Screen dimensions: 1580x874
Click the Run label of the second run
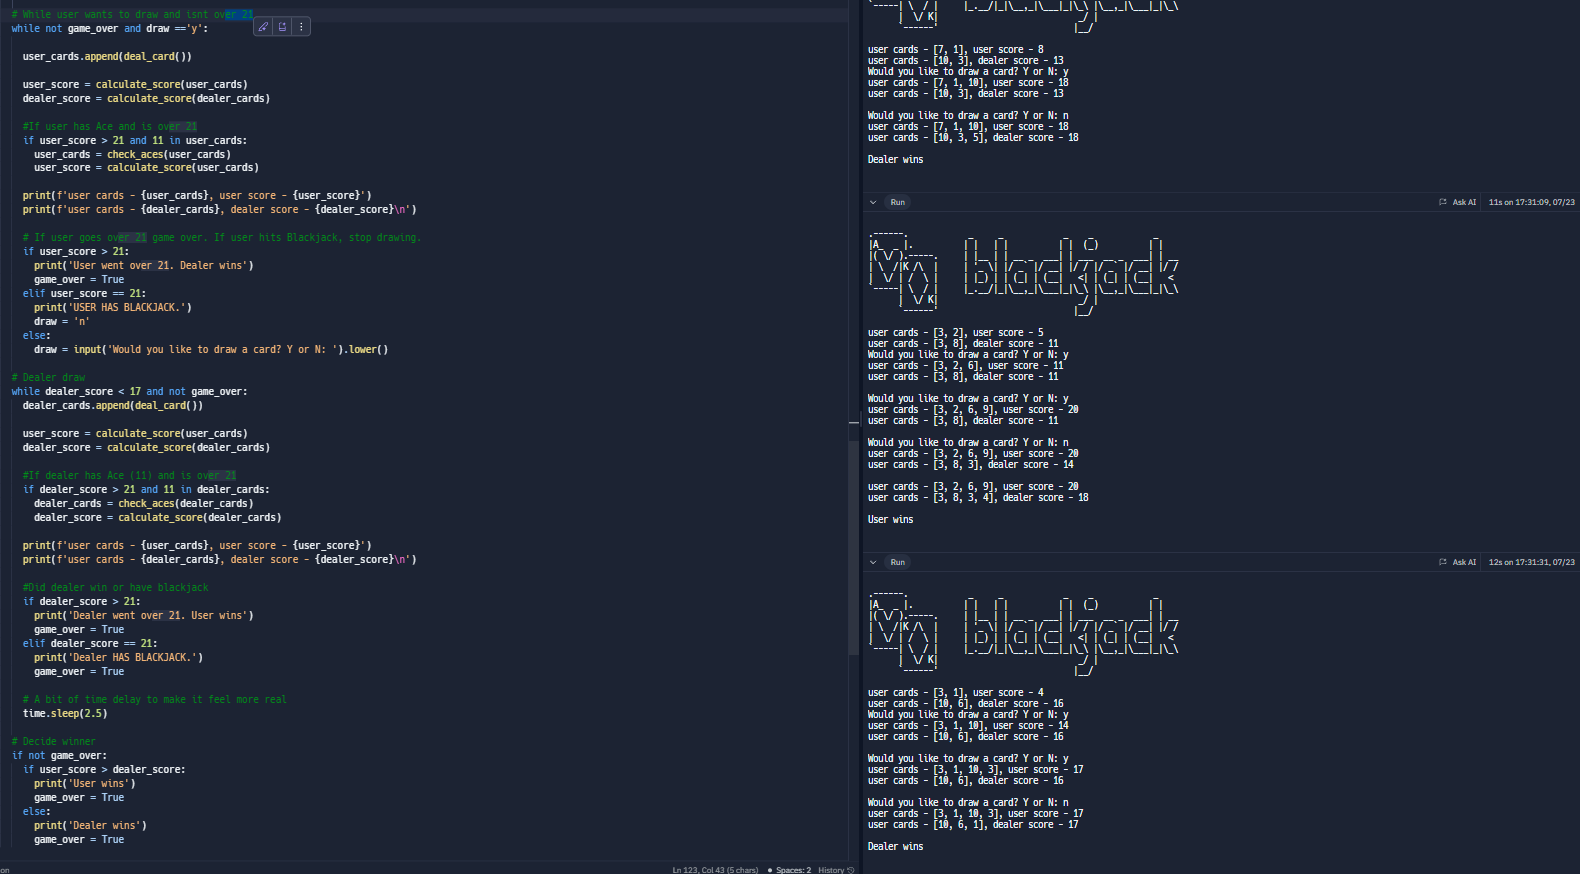[x=897, y=562]
